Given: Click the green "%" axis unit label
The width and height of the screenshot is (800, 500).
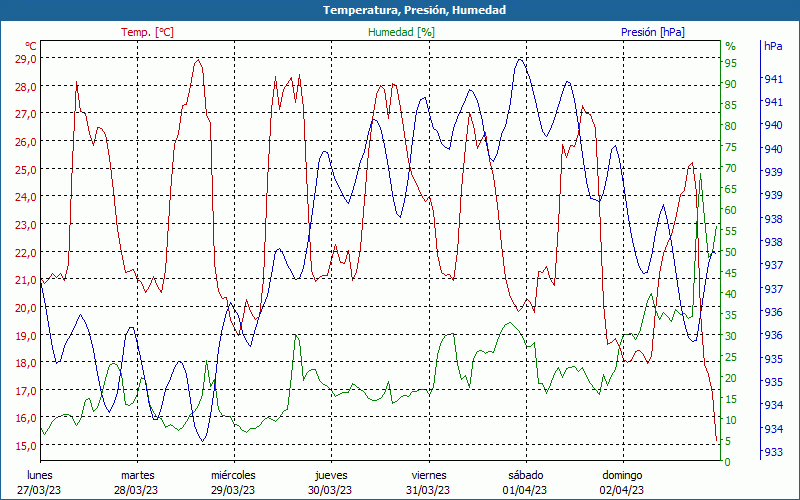Looking at the screenshot, I should click(731, 46).
